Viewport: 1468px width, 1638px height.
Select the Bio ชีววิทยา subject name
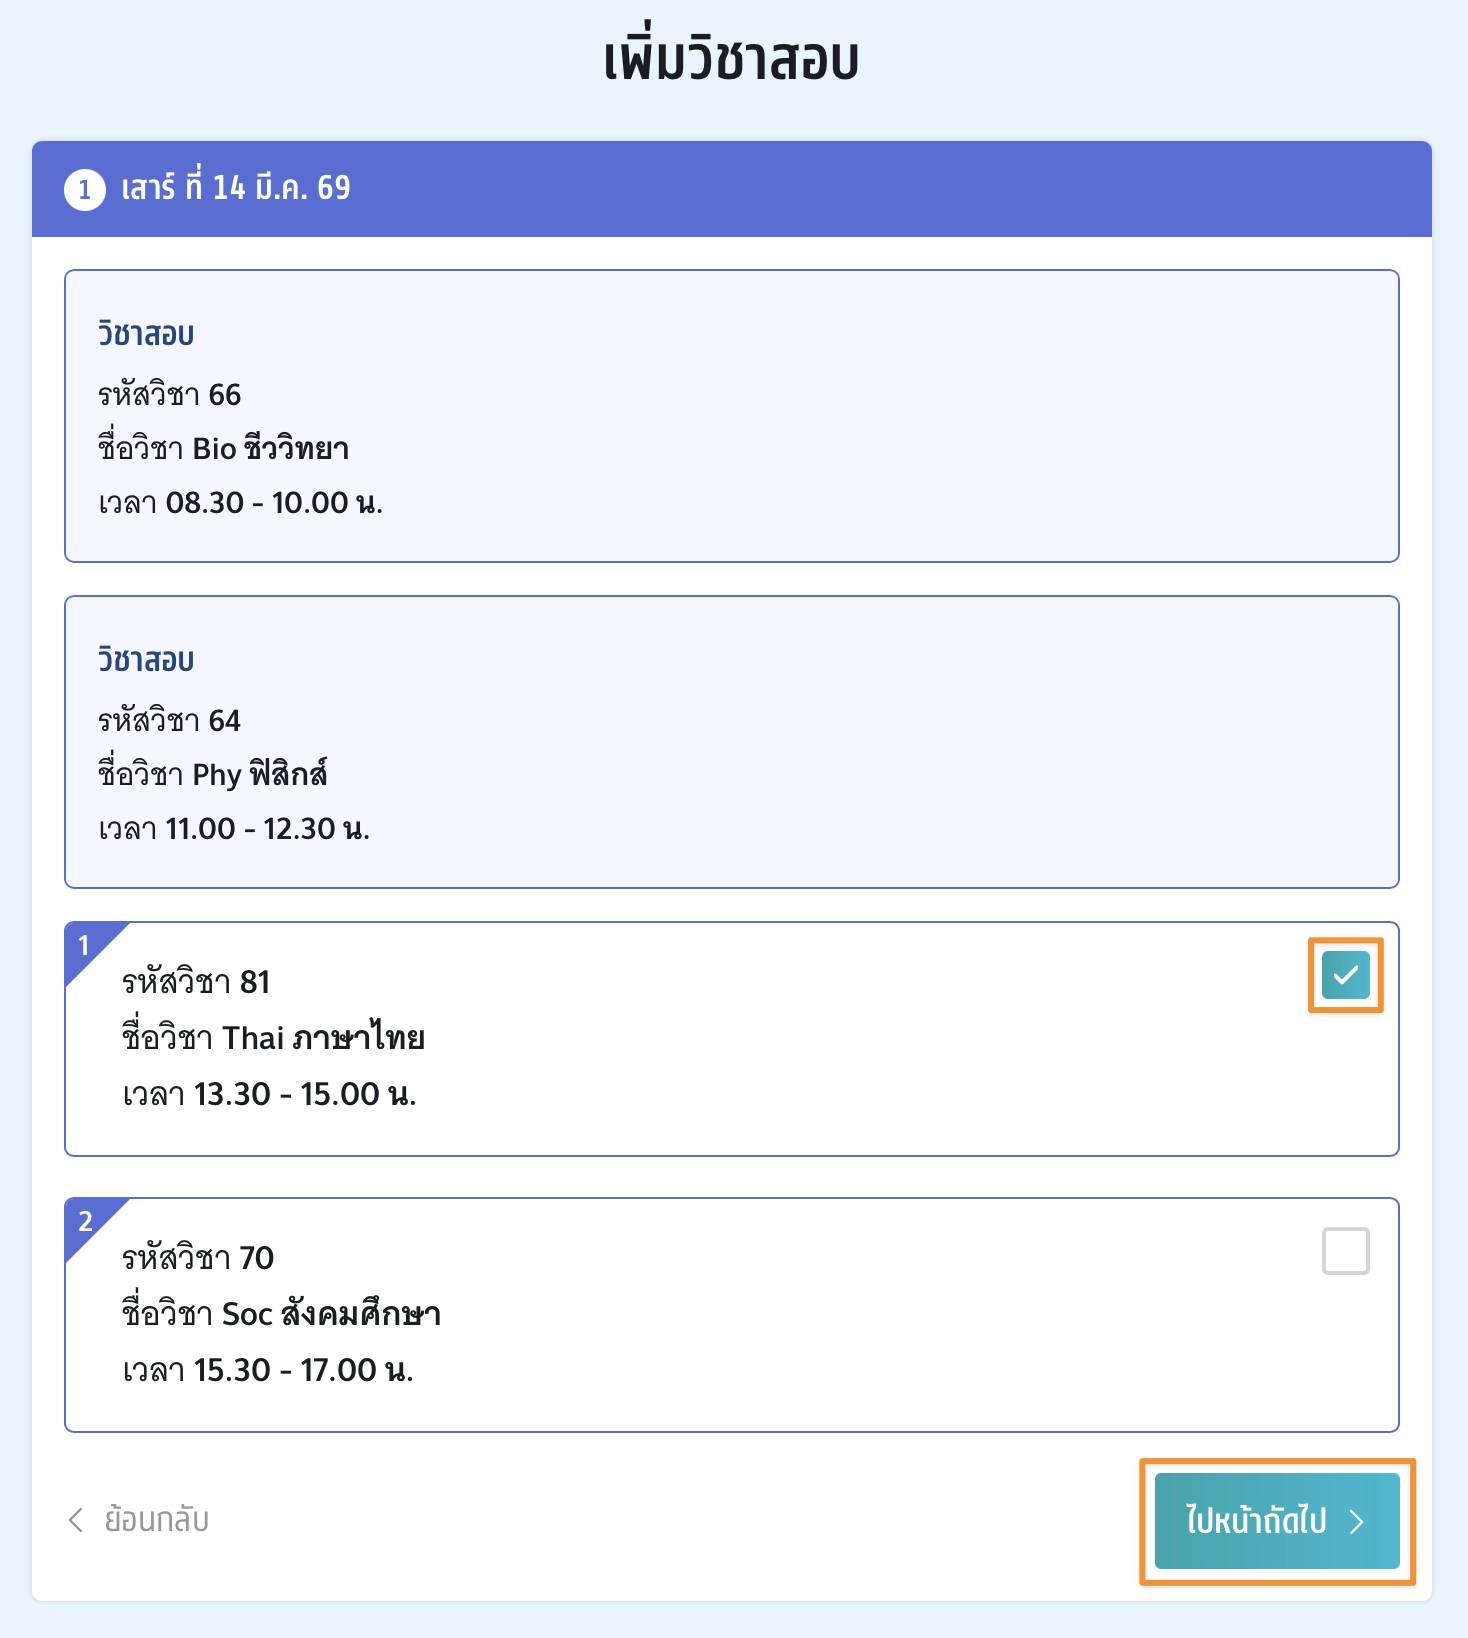pyautogui.click(x=270, y=449)
